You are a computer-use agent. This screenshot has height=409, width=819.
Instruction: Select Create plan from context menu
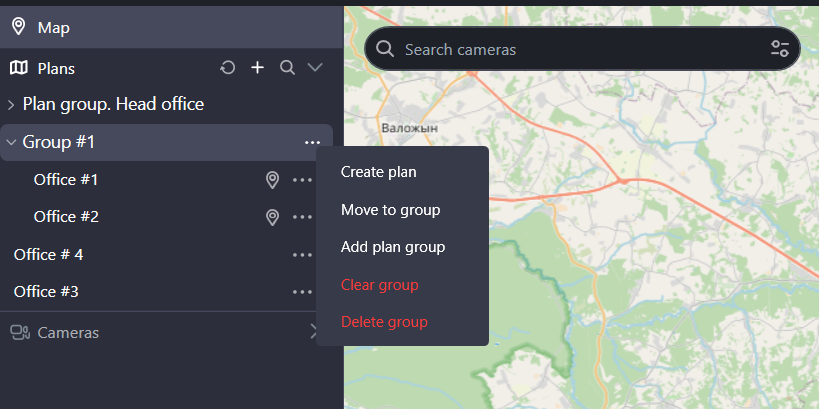click(x=378, y=172)
